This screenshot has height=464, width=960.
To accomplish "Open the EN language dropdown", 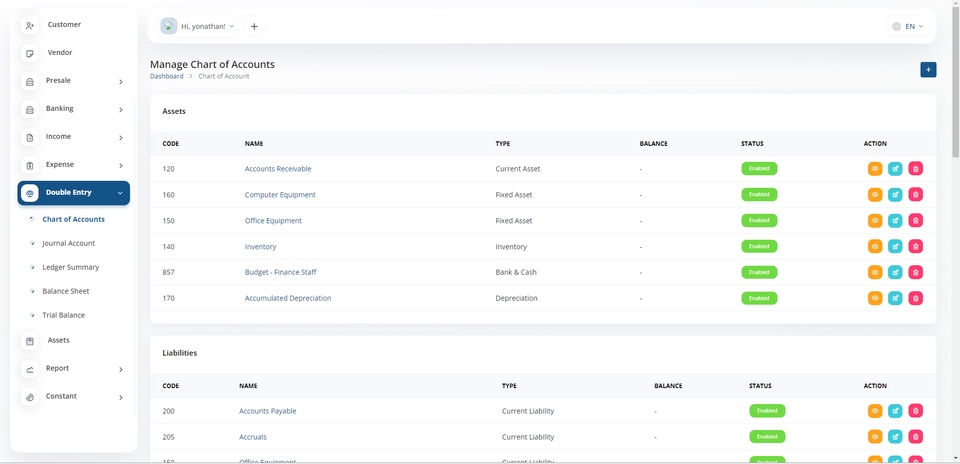I will click(x=908, y=26).
